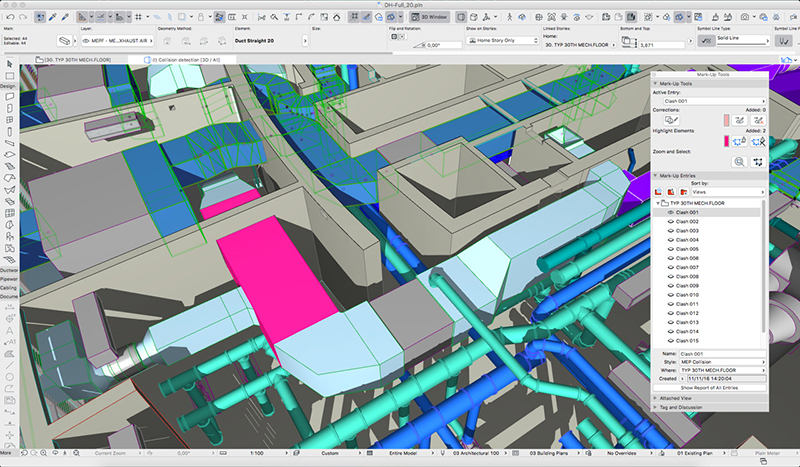Click the Add Highlight Elements icon
The width and height of the screenshot is (800, 467).
[x=739, y=141]
